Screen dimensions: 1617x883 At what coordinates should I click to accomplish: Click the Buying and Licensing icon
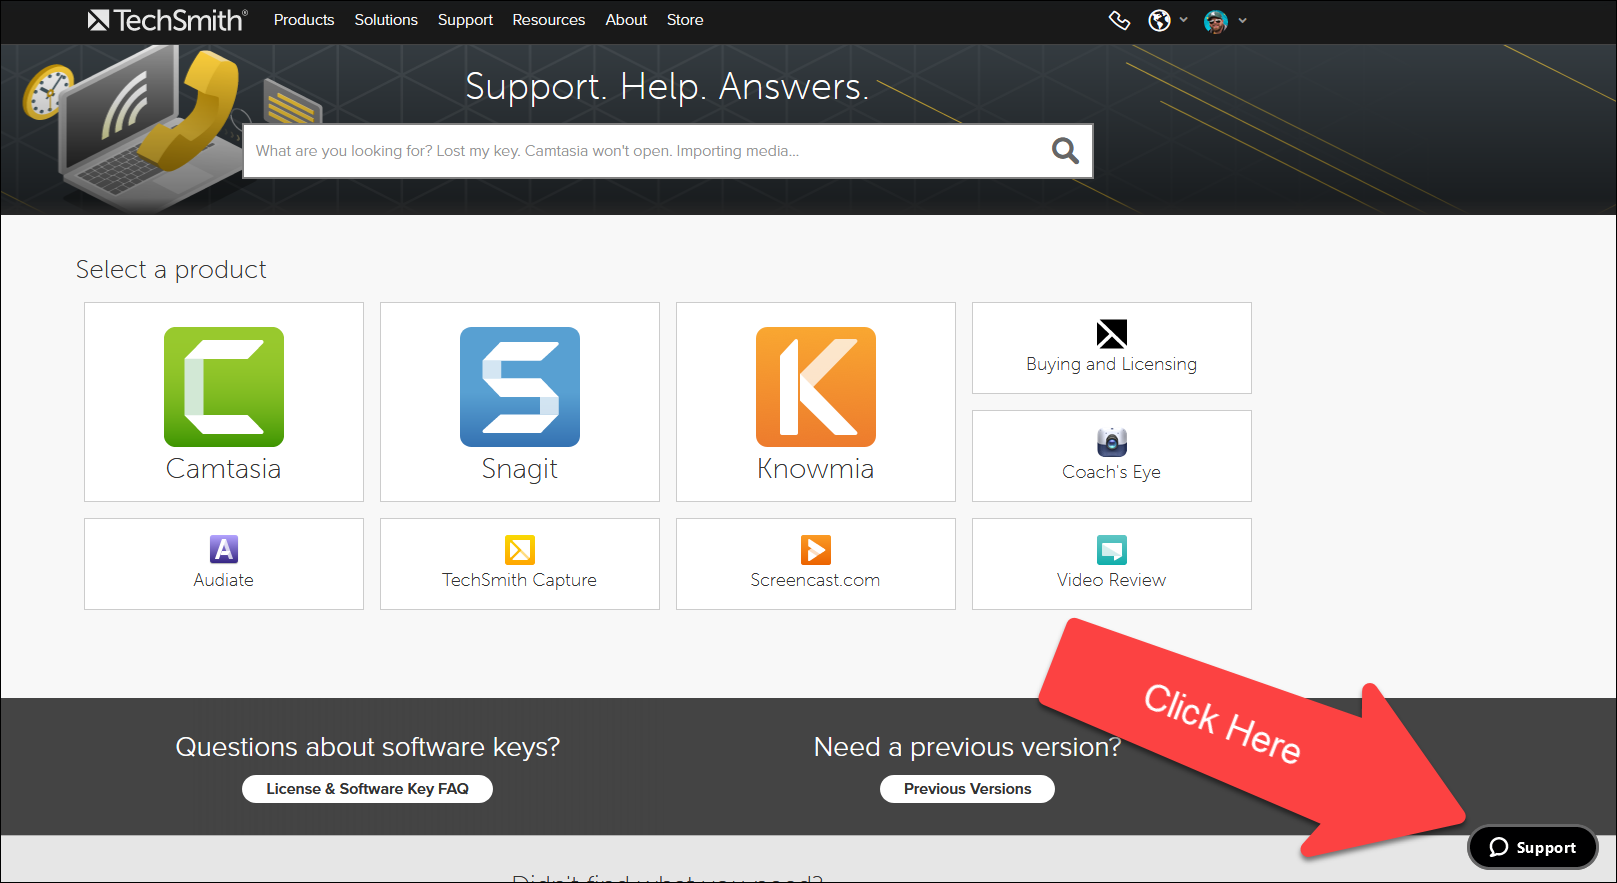(x=1112, y=334)
